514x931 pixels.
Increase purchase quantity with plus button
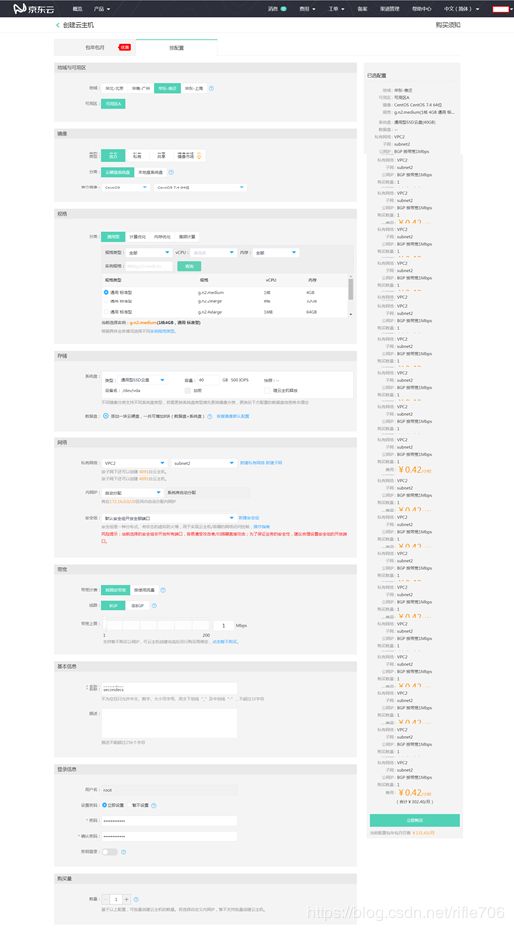point(126,900)
